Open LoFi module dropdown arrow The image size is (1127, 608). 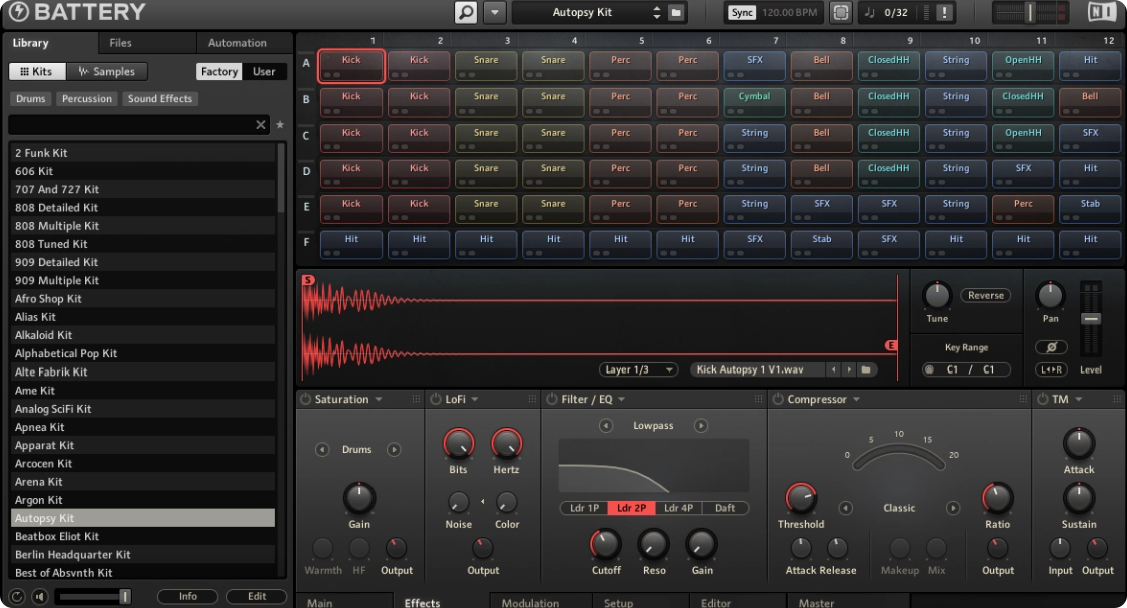pos(475,400)
